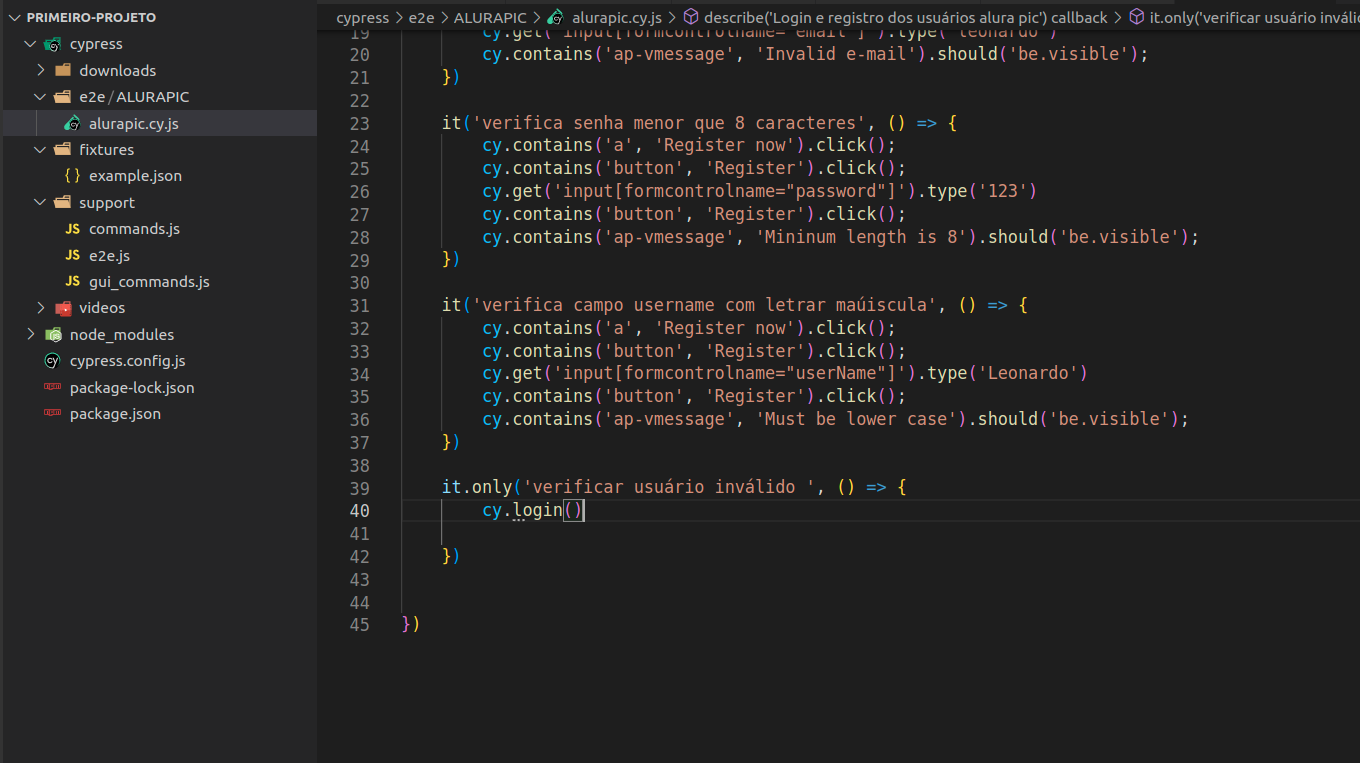
Task: Click the alurapic.cy.js Cypress file icon in tree
Action: 72,123
